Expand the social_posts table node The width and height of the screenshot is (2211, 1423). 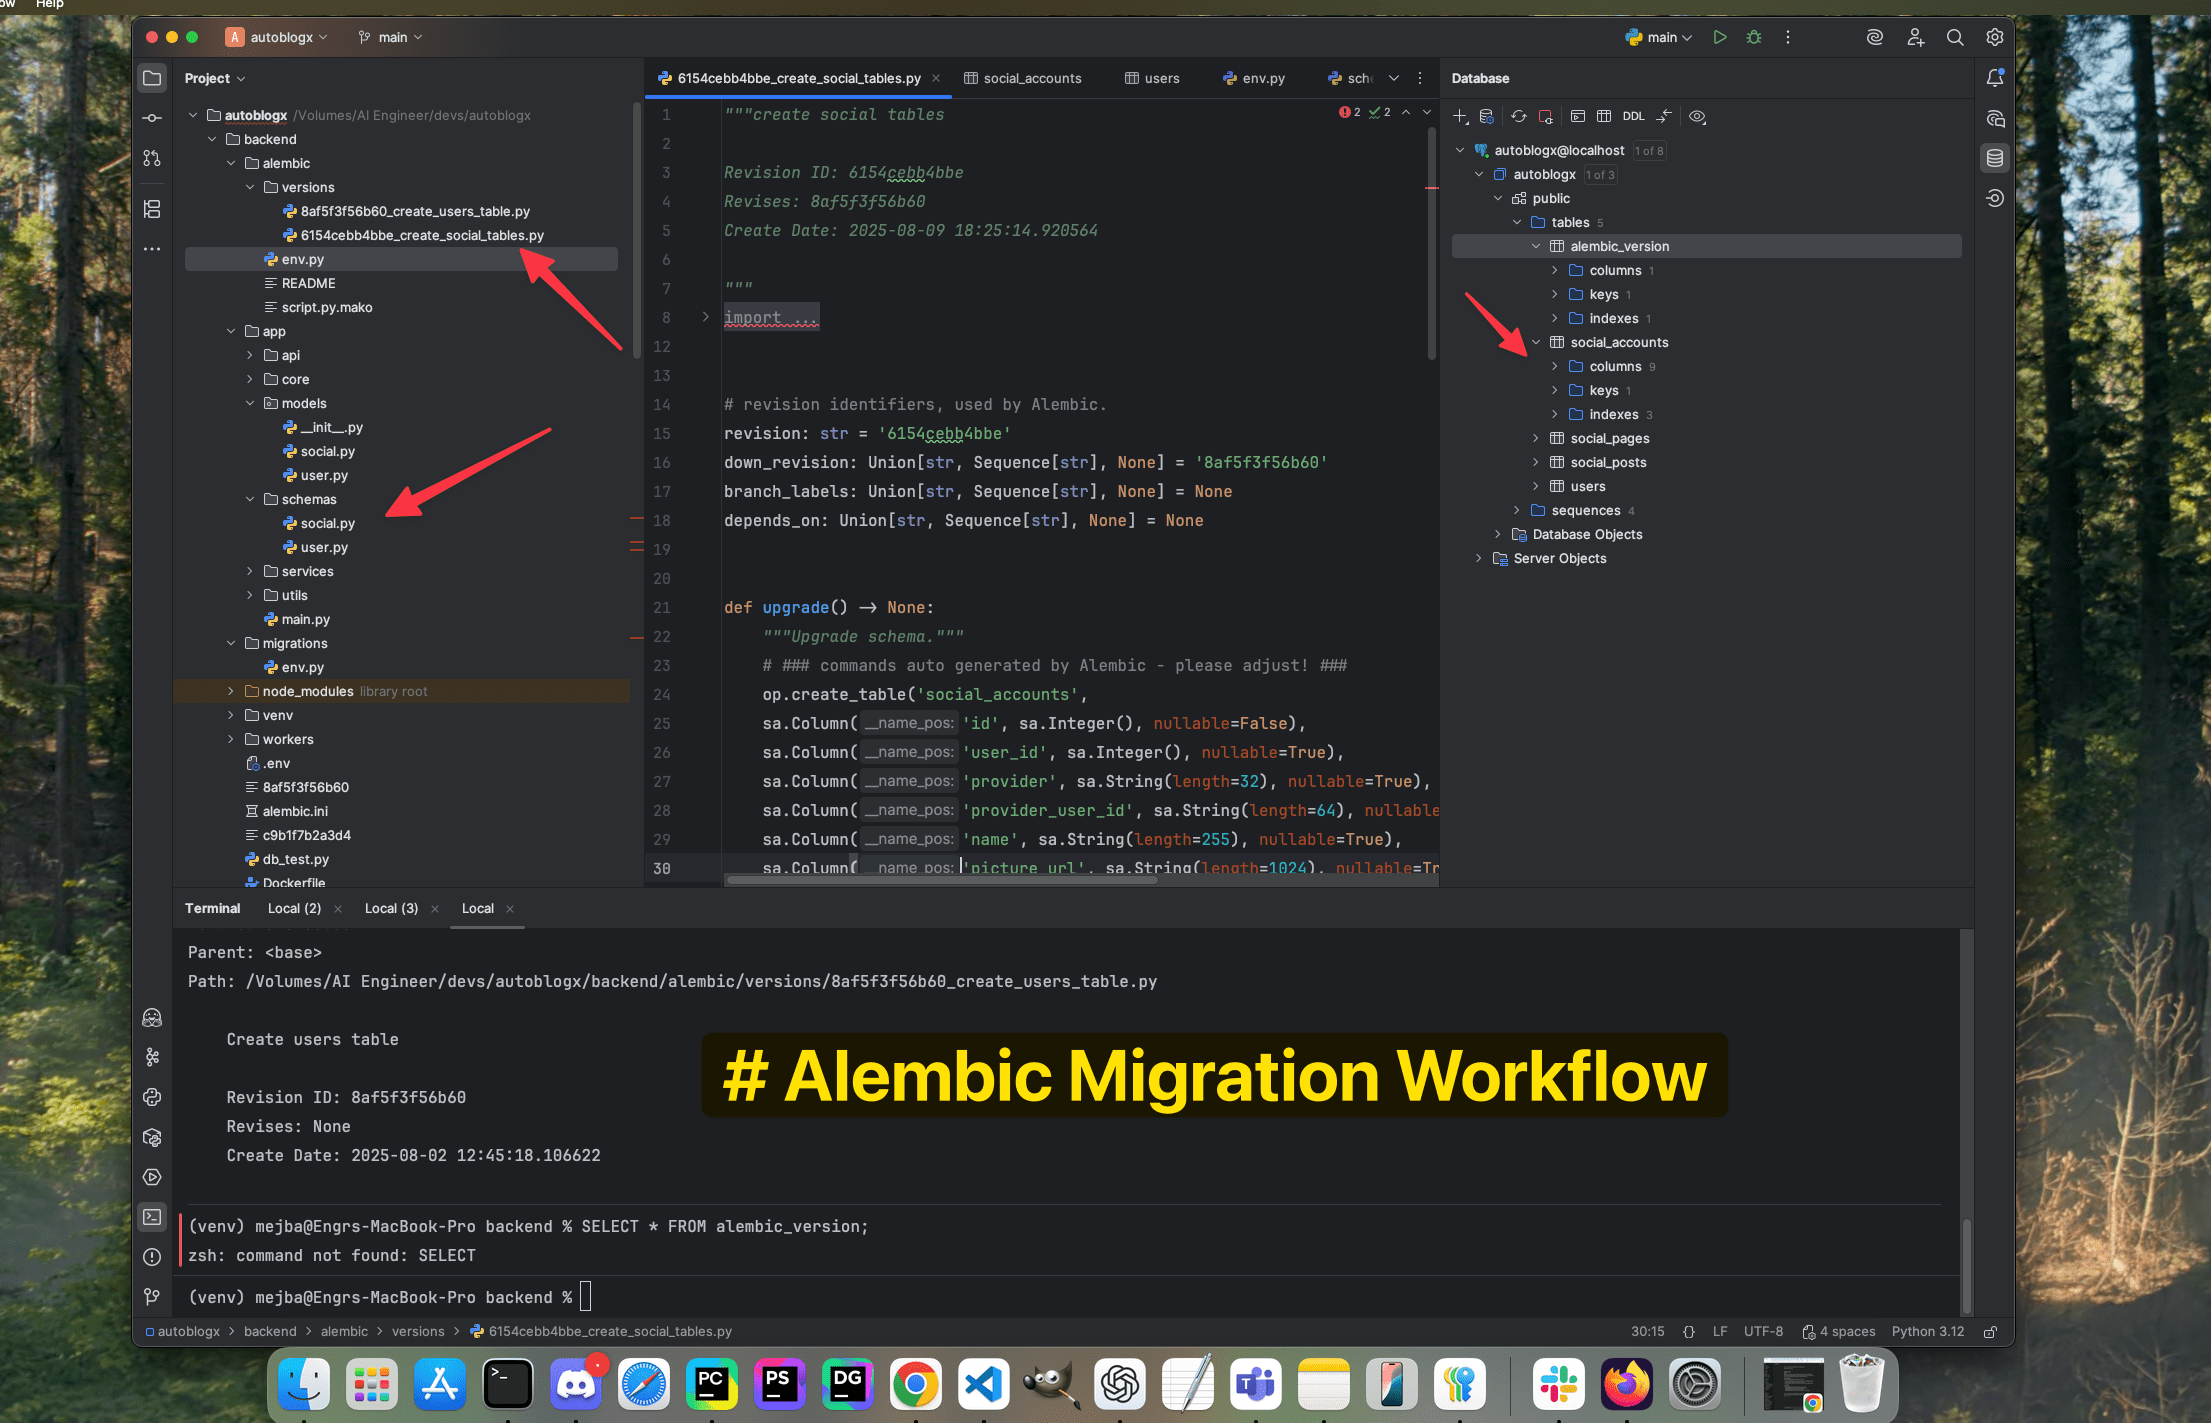[1537, 463]
